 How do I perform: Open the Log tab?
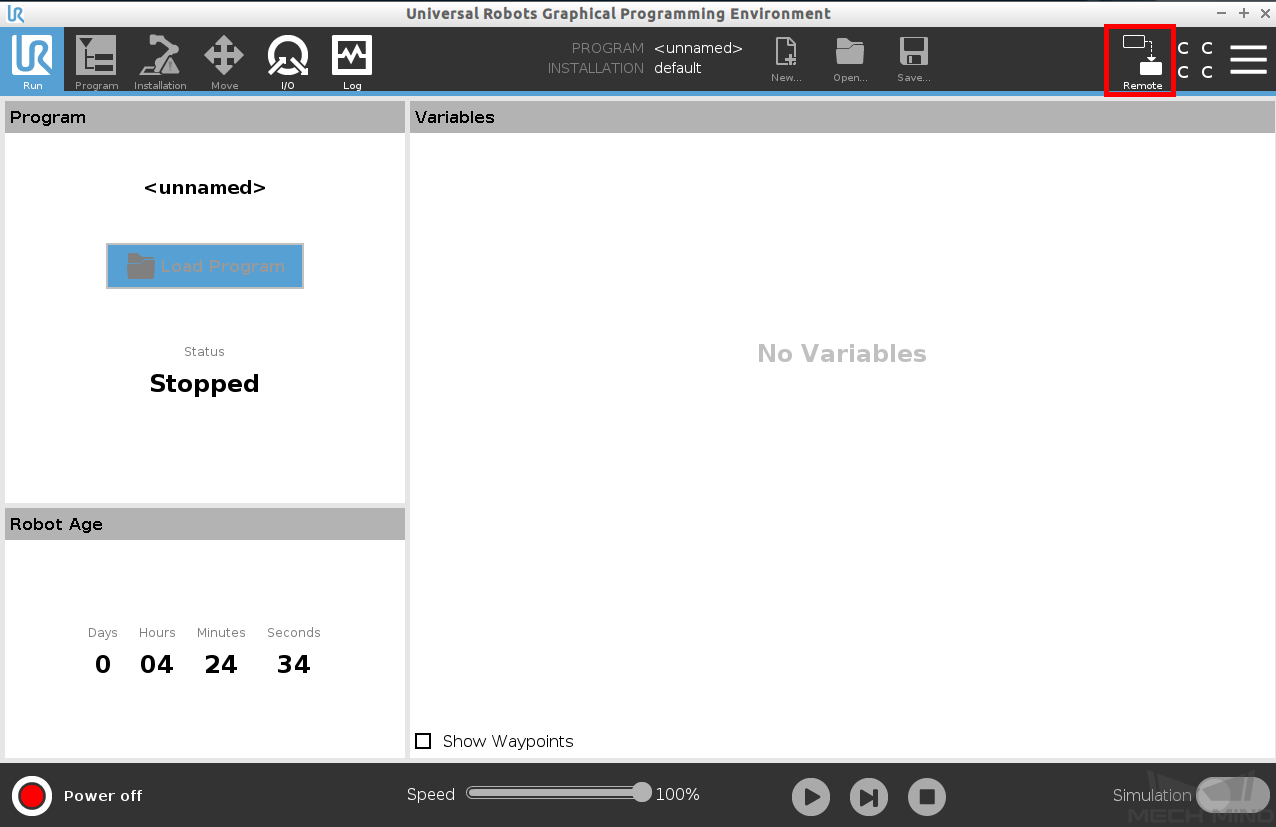pyautogui.click(x=352, y=60)
